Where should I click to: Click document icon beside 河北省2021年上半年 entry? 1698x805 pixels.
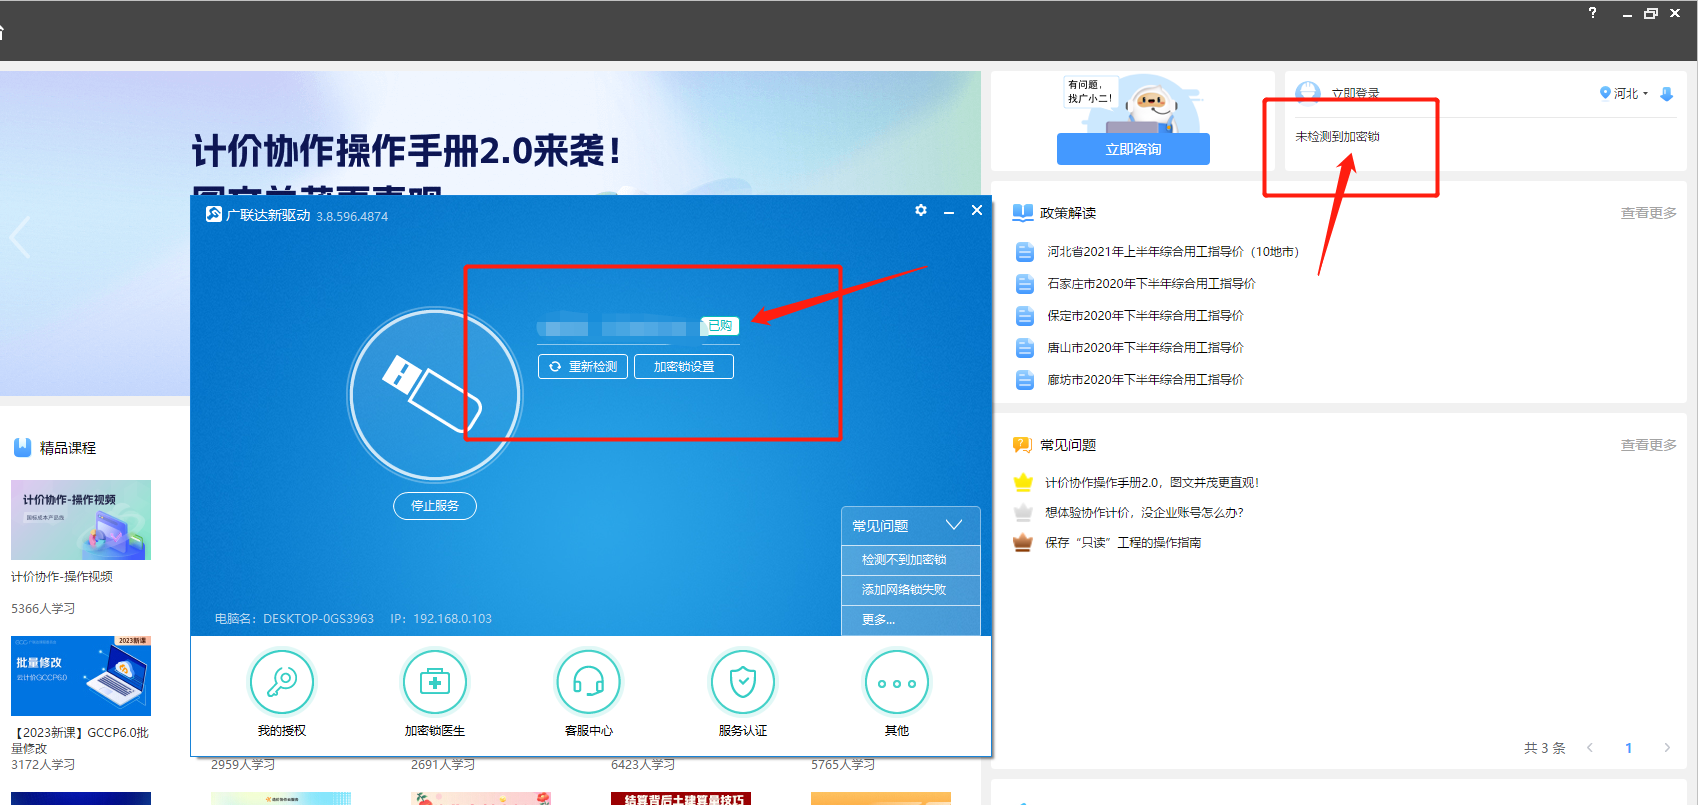coord(1024,252)
